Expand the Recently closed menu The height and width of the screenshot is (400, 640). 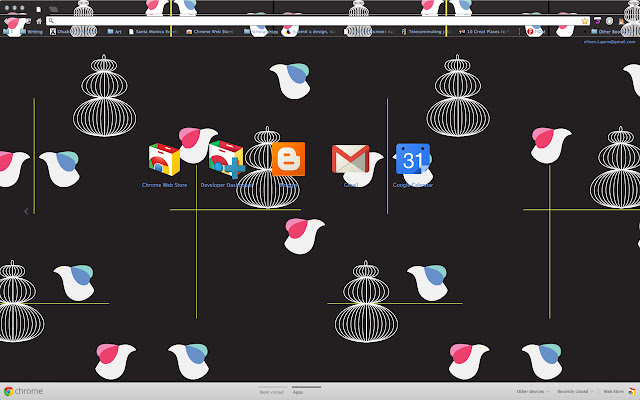click(575, 391)
